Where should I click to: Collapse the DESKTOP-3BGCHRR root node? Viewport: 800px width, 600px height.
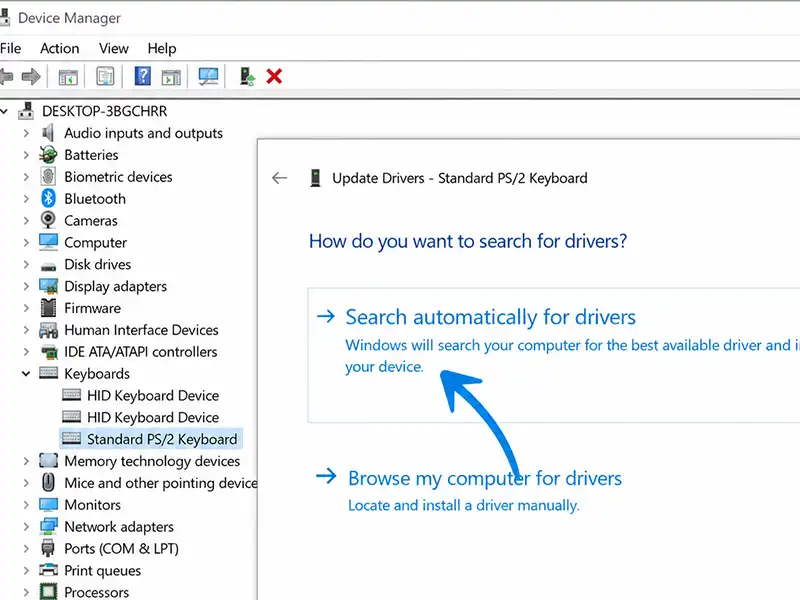tap(5, 111)
